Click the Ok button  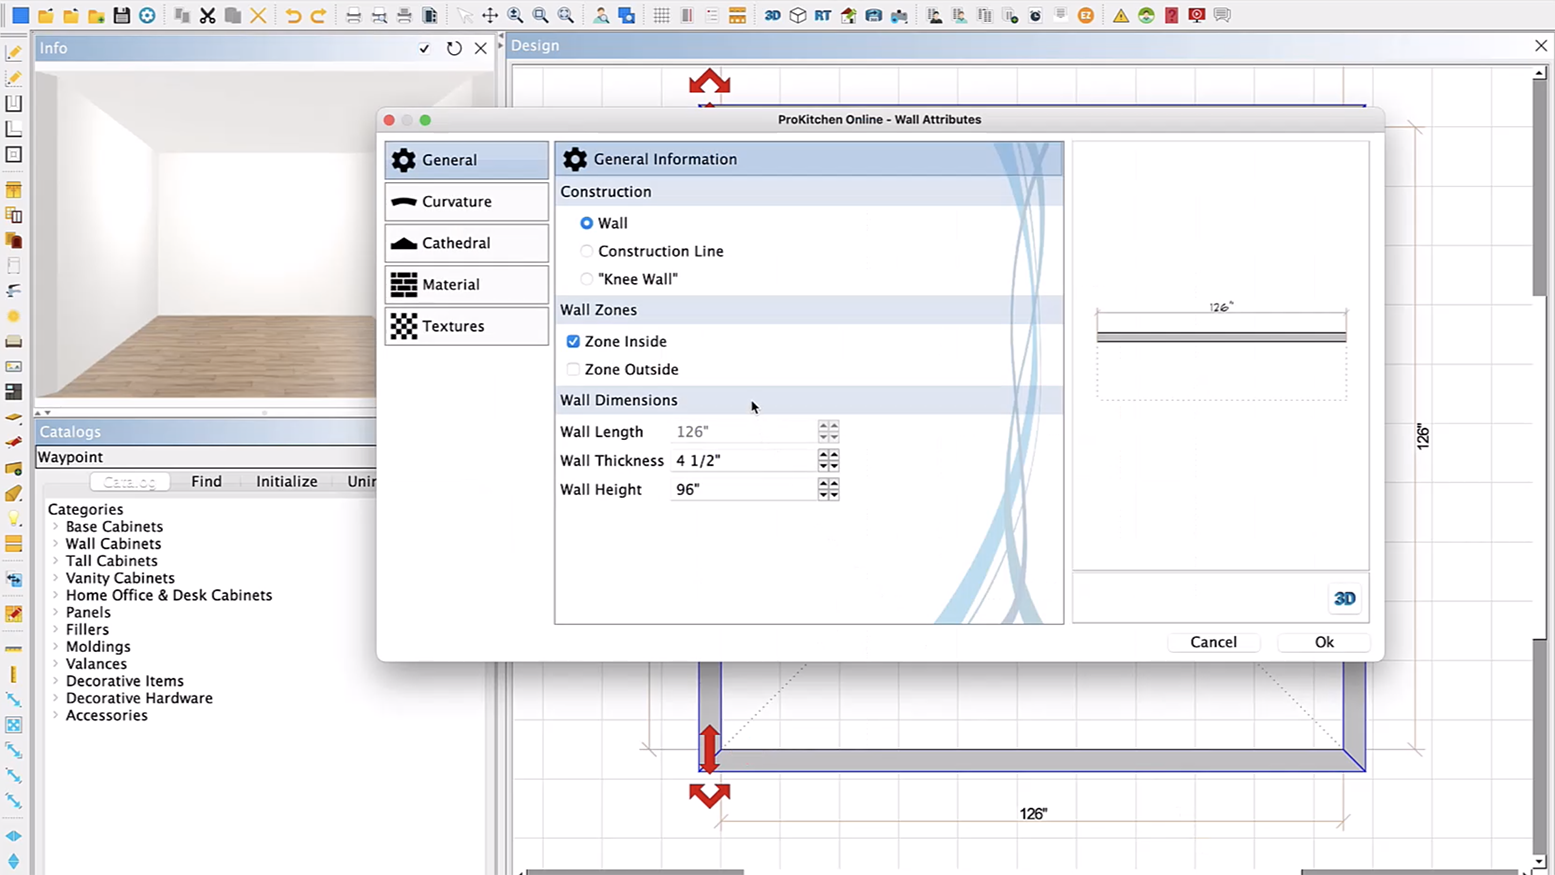pos(1324,642)
